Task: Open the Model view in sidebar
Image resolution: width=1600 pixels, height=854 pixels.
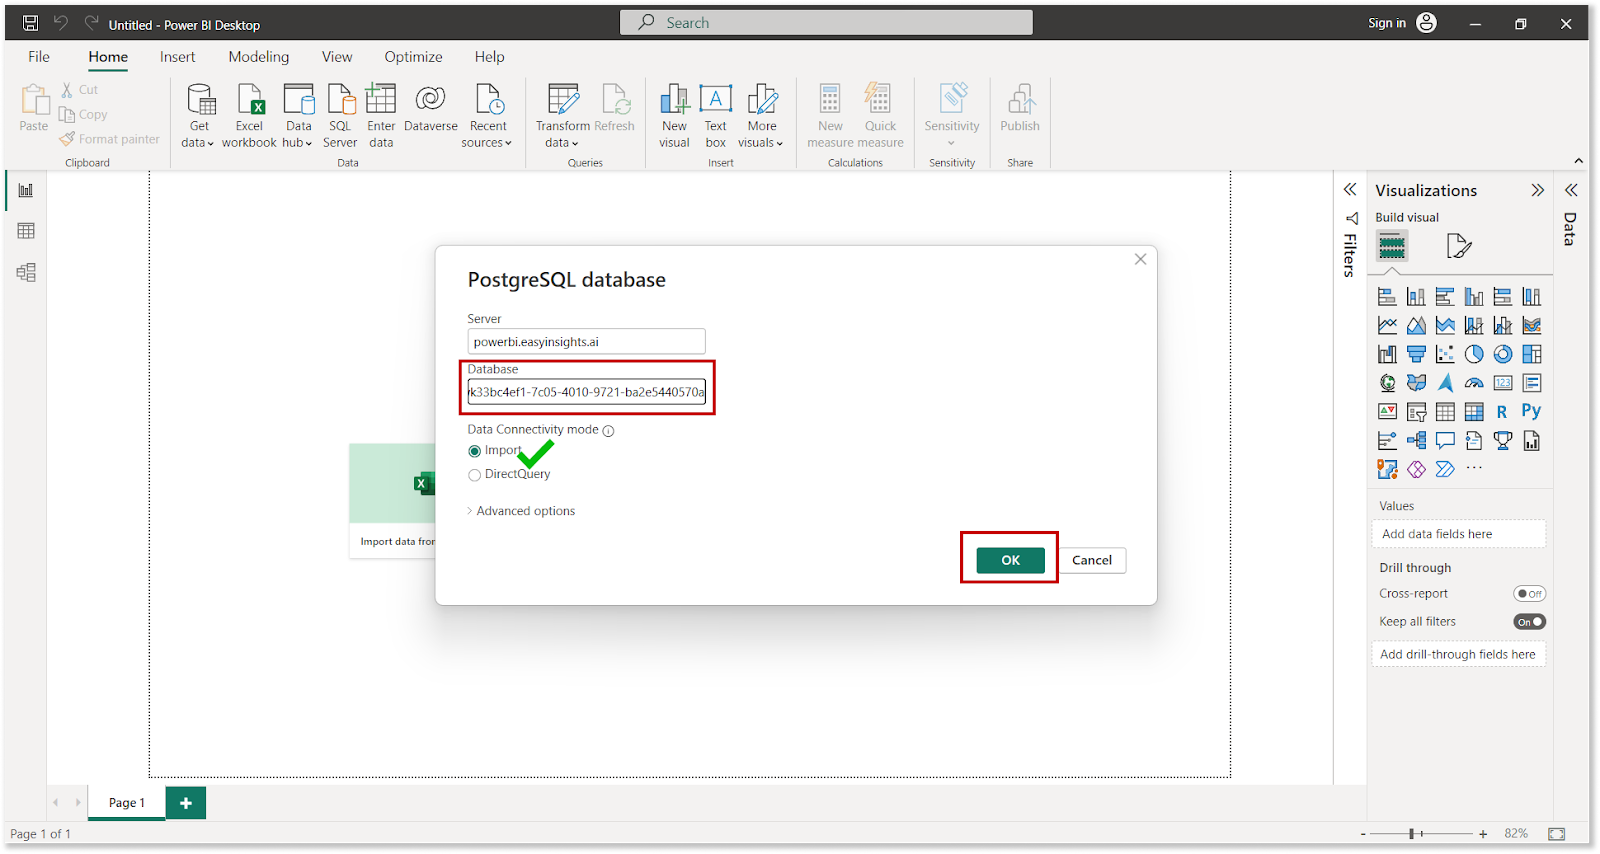Action: click(x=26, y=272)
